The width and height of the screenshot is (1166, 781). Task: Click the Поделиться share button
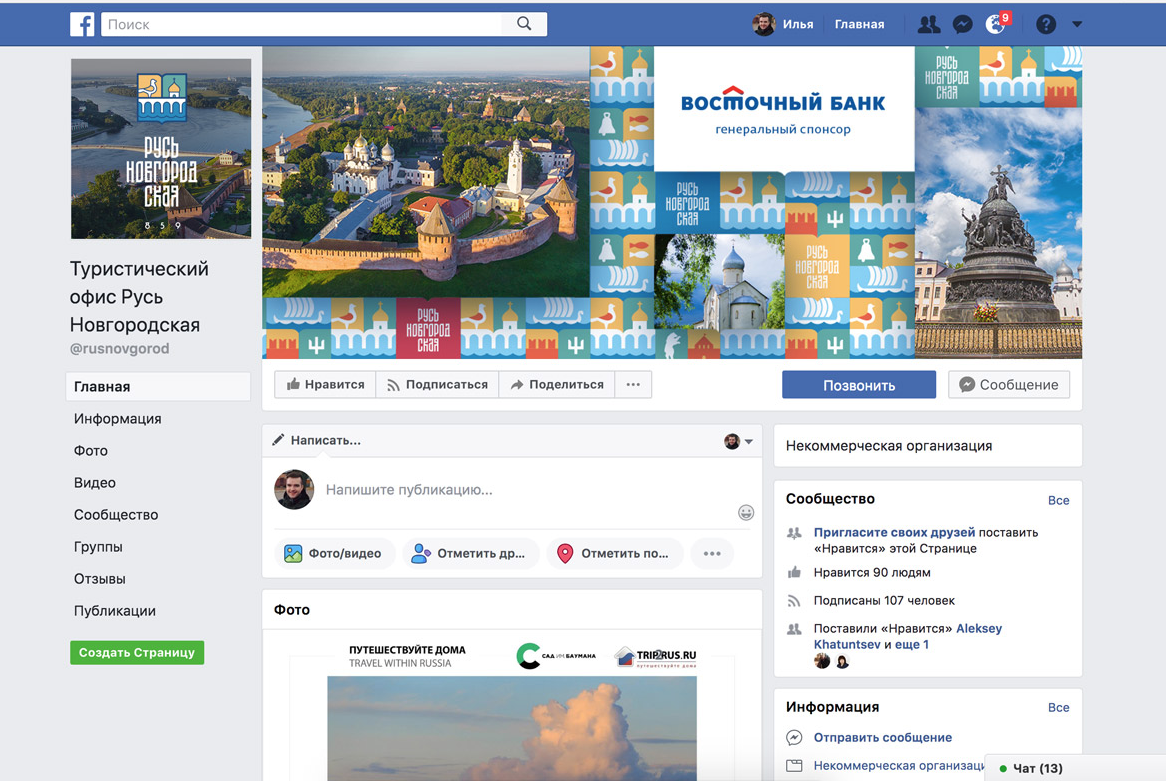point(557,385)
